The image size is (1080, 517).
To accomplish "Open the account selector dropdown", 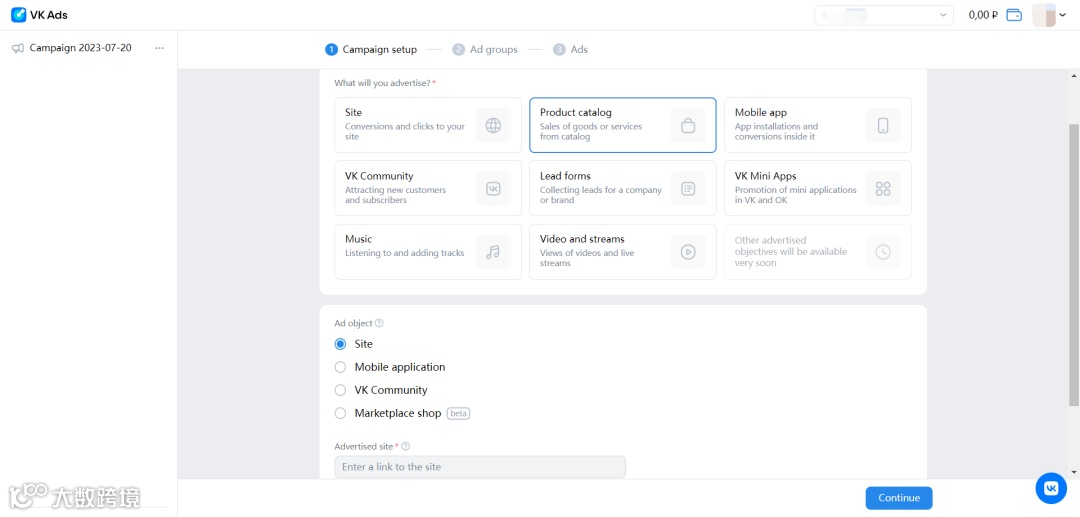I will [x=883, y=15].
